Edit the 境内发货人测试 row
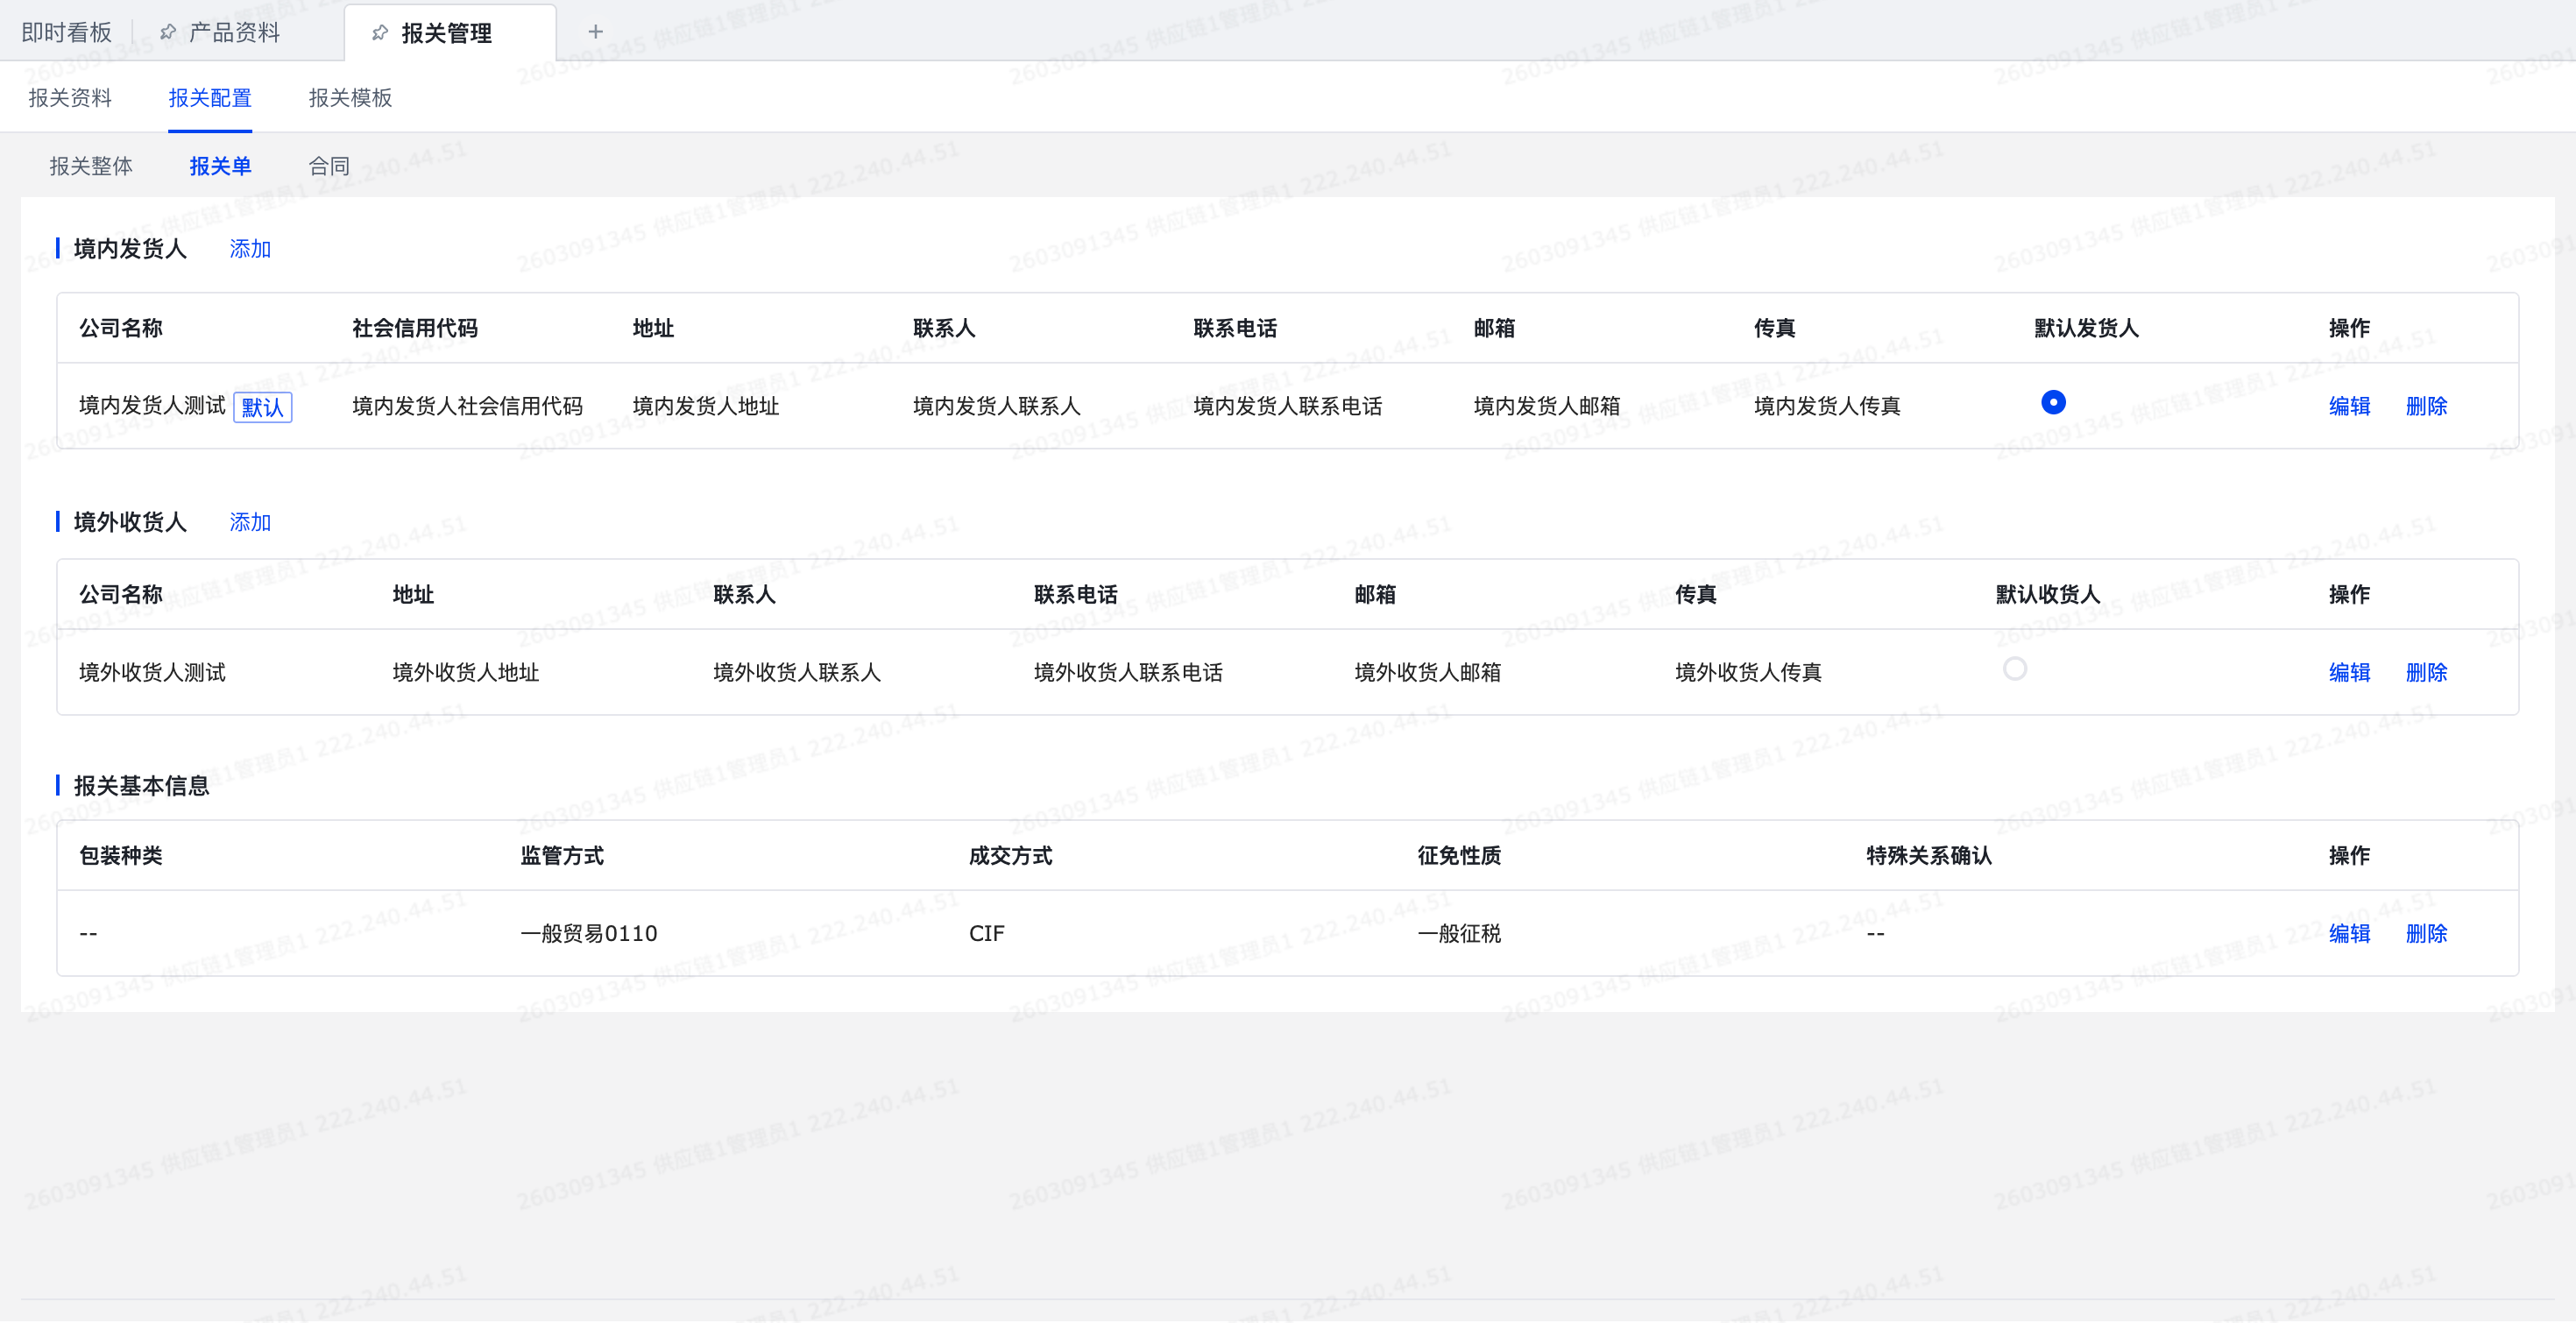The image size is (2576, 1323). click(x=2348, y=406)
